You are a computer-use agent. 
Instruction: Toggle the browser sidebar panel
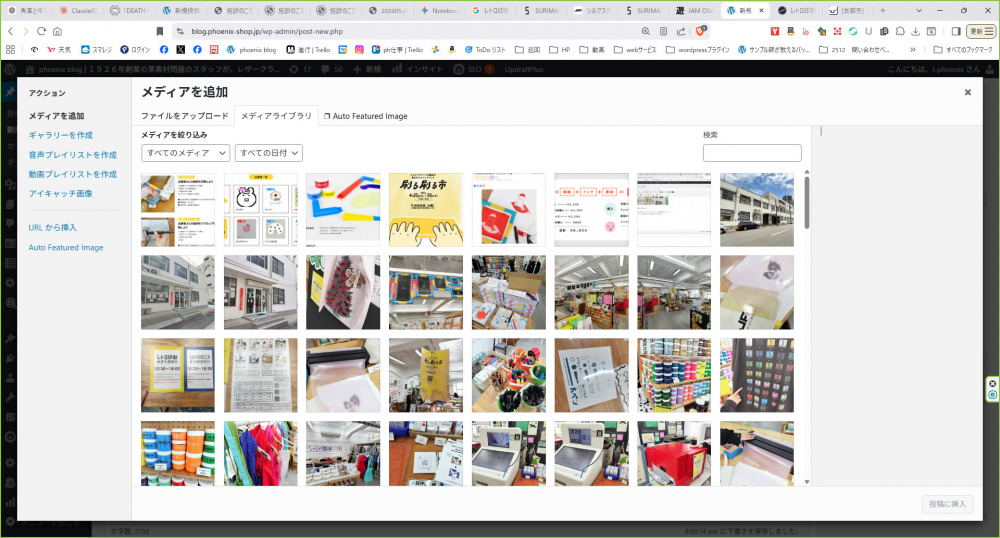tap(956, 31)
